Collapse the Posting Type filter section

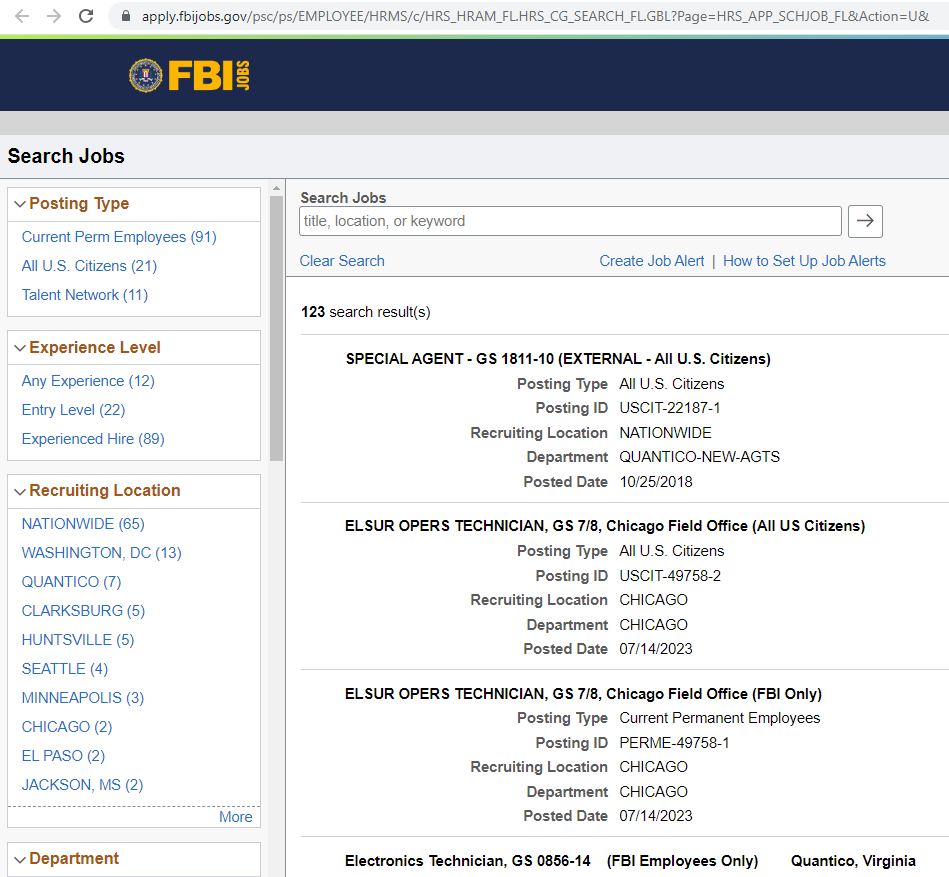pos(20,204)
